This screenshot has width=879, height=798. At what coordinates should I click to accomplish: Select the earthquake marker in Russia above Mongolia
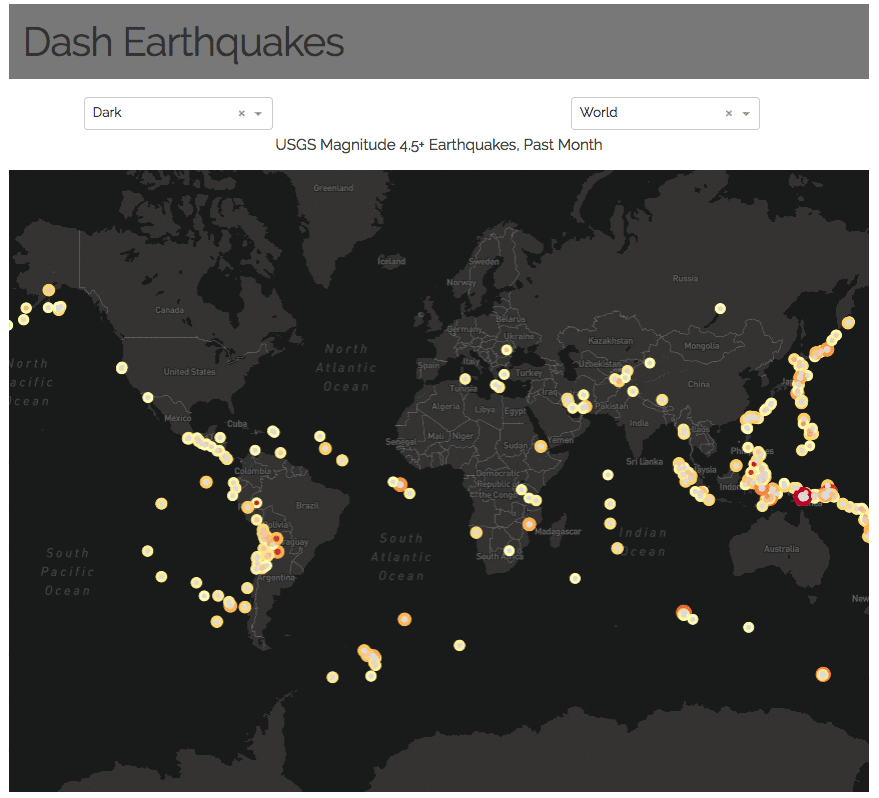click(x=720, y=308)
